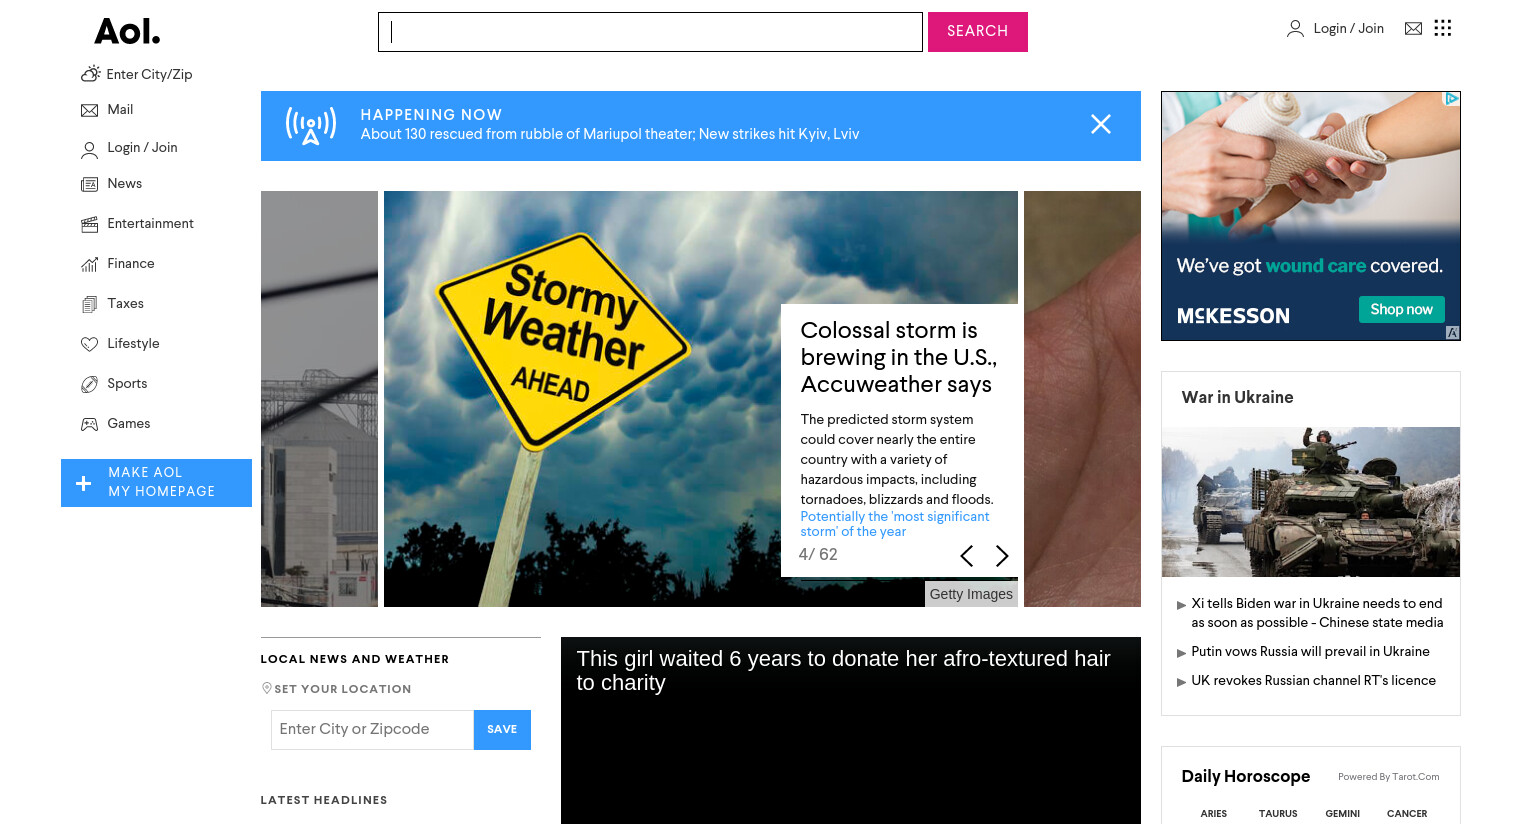Click the Happening Now broadcast icon
Viewport: 1536px width, 824px height.
pyautogui.click(x=311, y=126)
